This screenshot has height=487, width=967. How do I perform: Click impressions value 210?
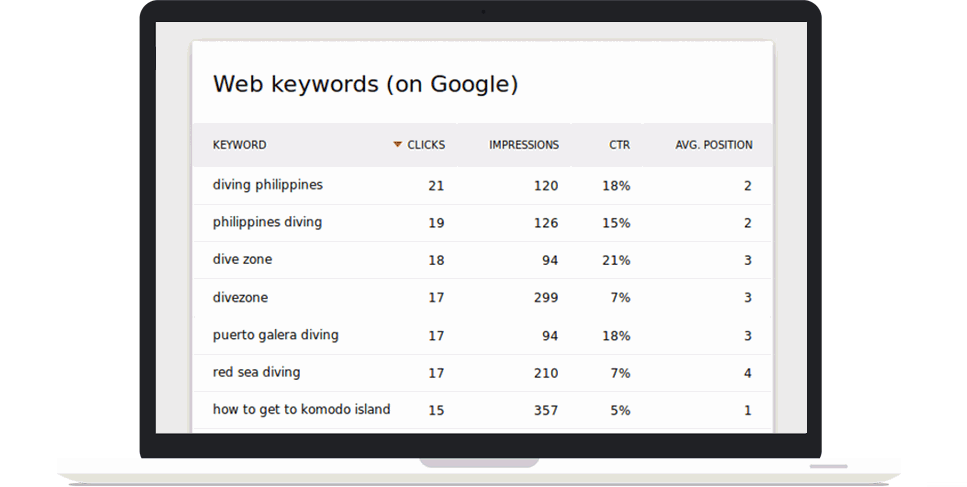(x=546, y=373)
